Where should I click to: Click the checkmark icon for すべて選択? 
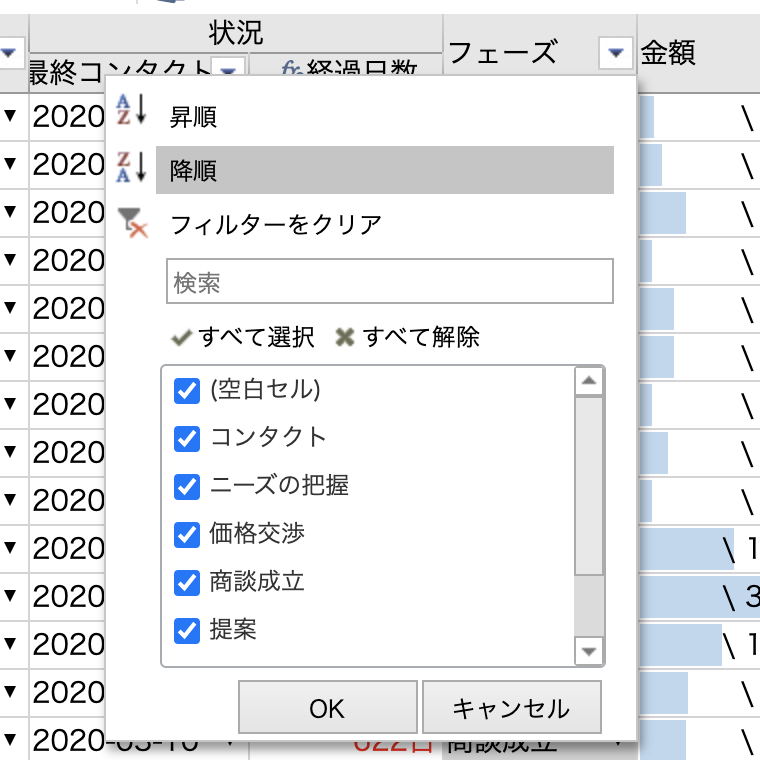coord(181,338)
